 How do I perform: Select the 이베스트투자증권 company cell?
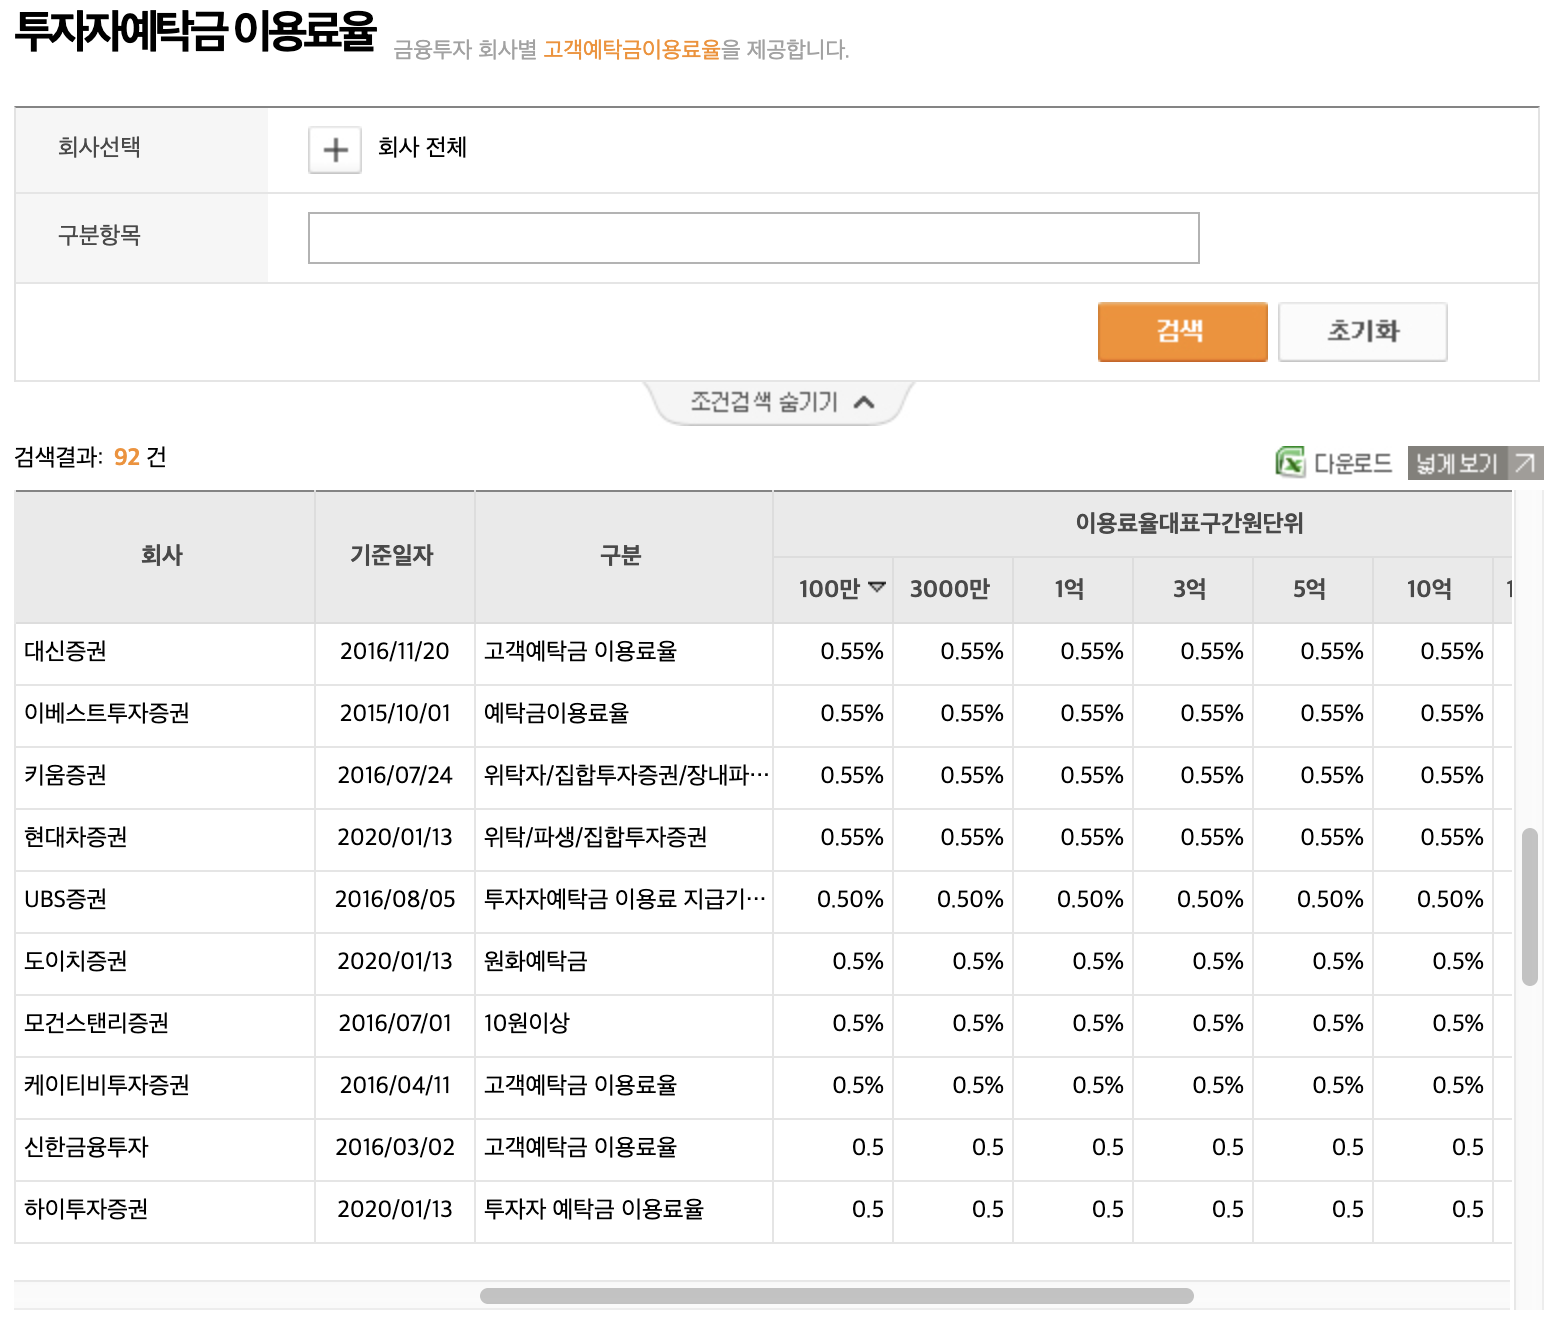click(164, 714)
